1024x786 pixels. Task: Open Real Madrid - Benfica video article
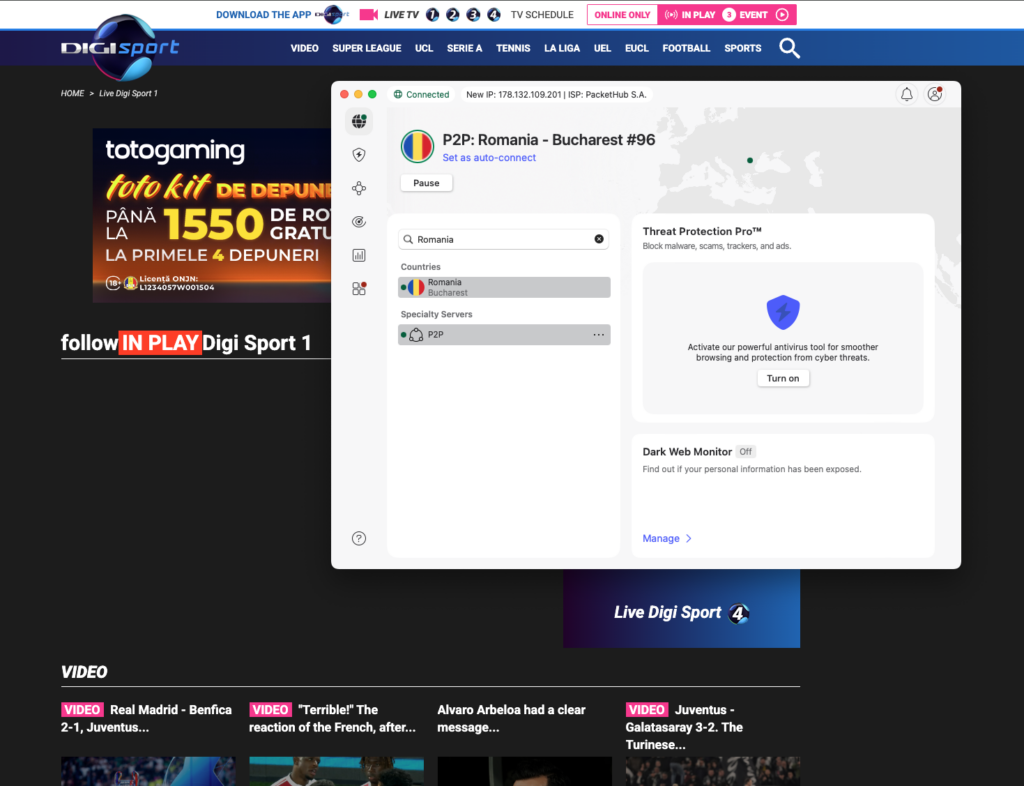tap(148, 718)
